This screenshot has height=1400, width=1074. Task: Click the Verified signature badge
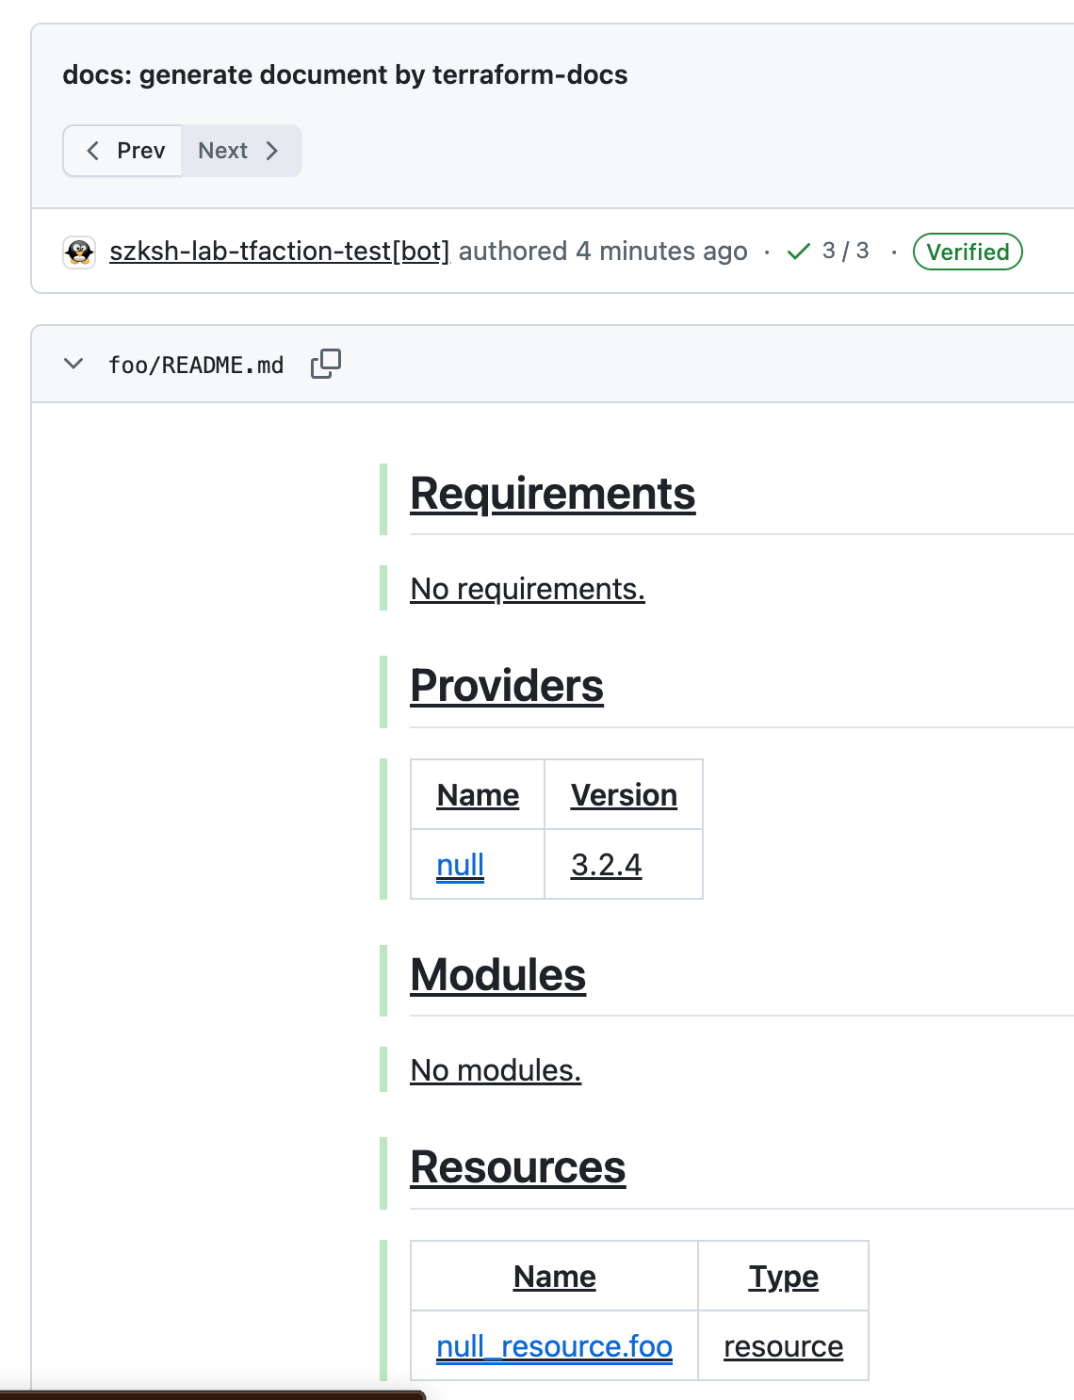(x=967, y=252)
